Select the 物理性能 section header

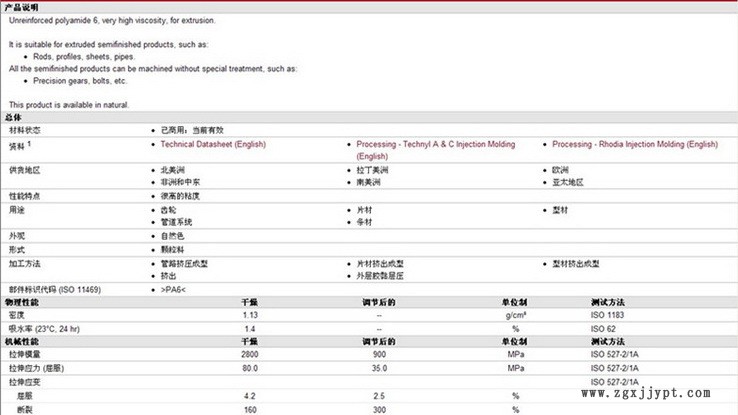[22, 302]
